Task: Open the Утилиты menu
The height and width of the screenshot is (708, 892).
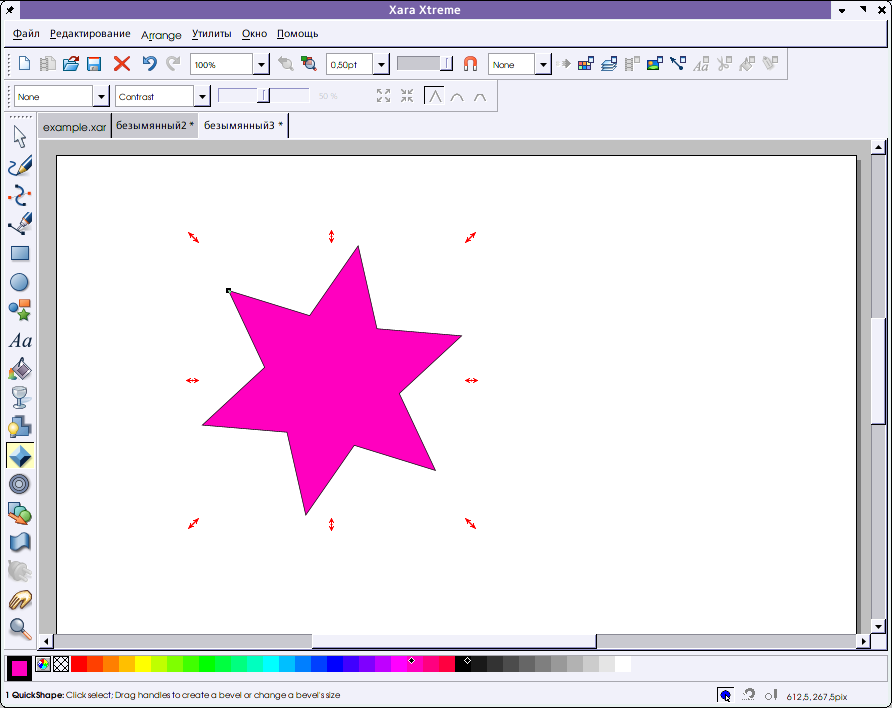Action: tap(211, 34)
